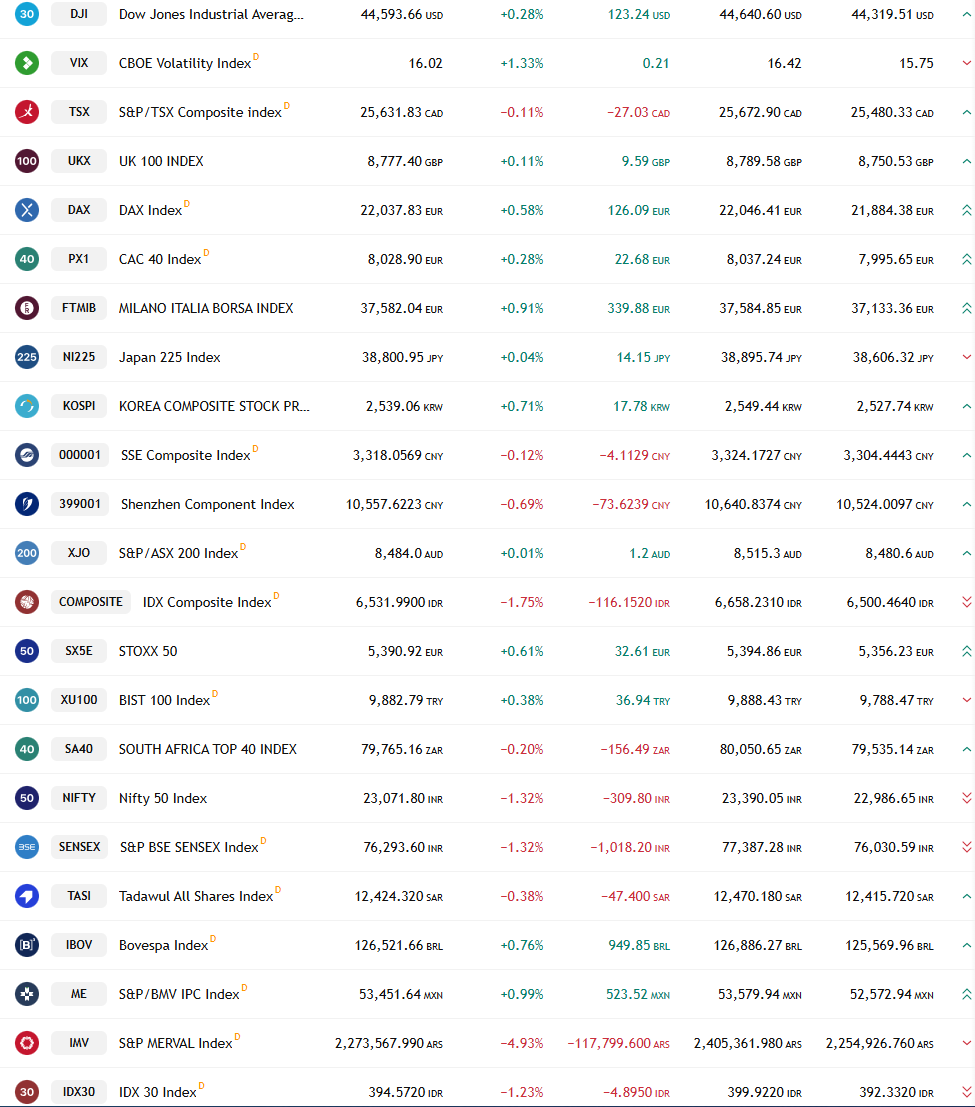Select MERVAL change −4.93%
The width and height of the screenshot is (975, 1107).
click(x=522, y=1043)
